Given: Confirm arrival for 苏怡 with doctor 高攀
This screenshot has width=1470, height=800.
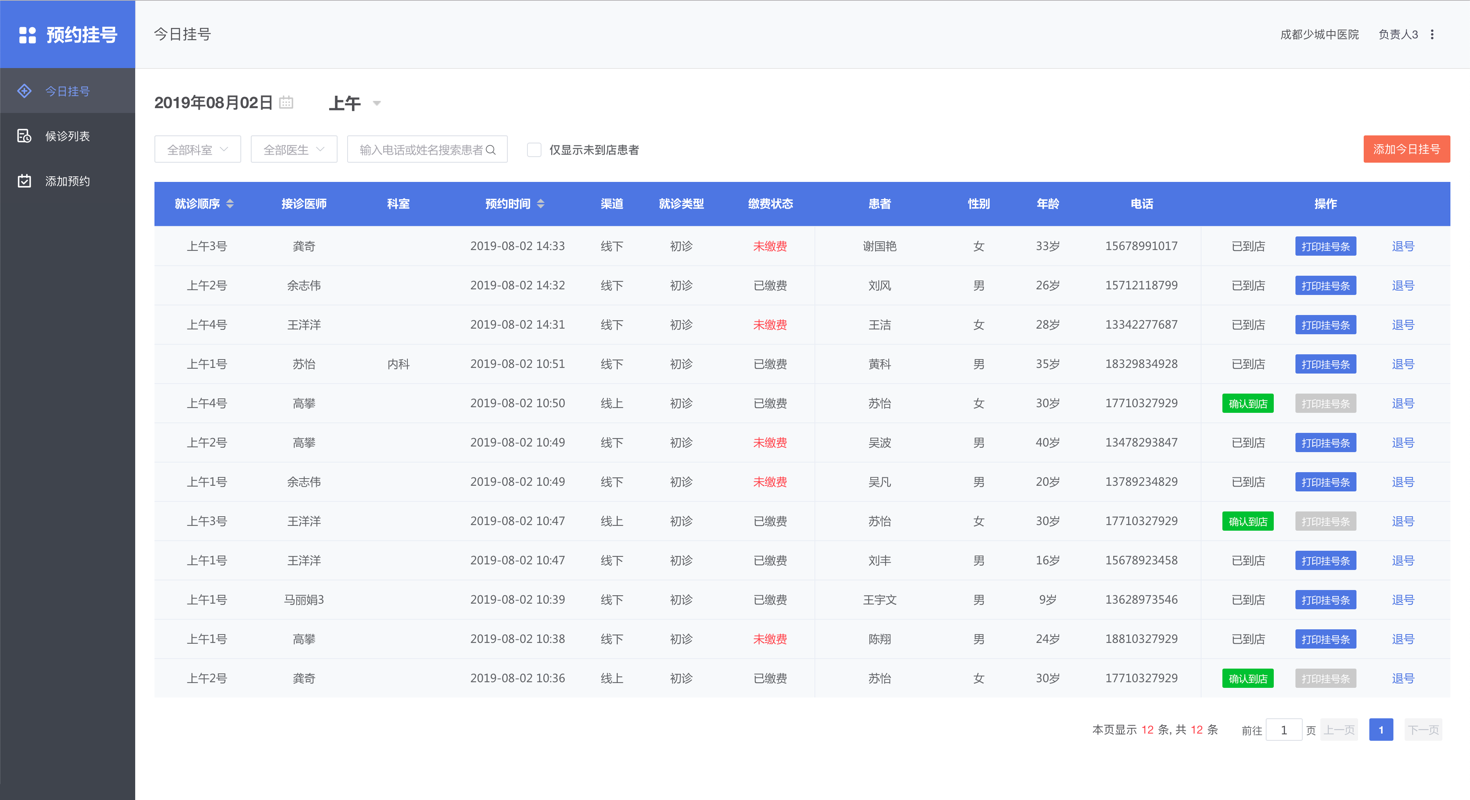Looking at the screenshot, I should [x=1248, y=404].
